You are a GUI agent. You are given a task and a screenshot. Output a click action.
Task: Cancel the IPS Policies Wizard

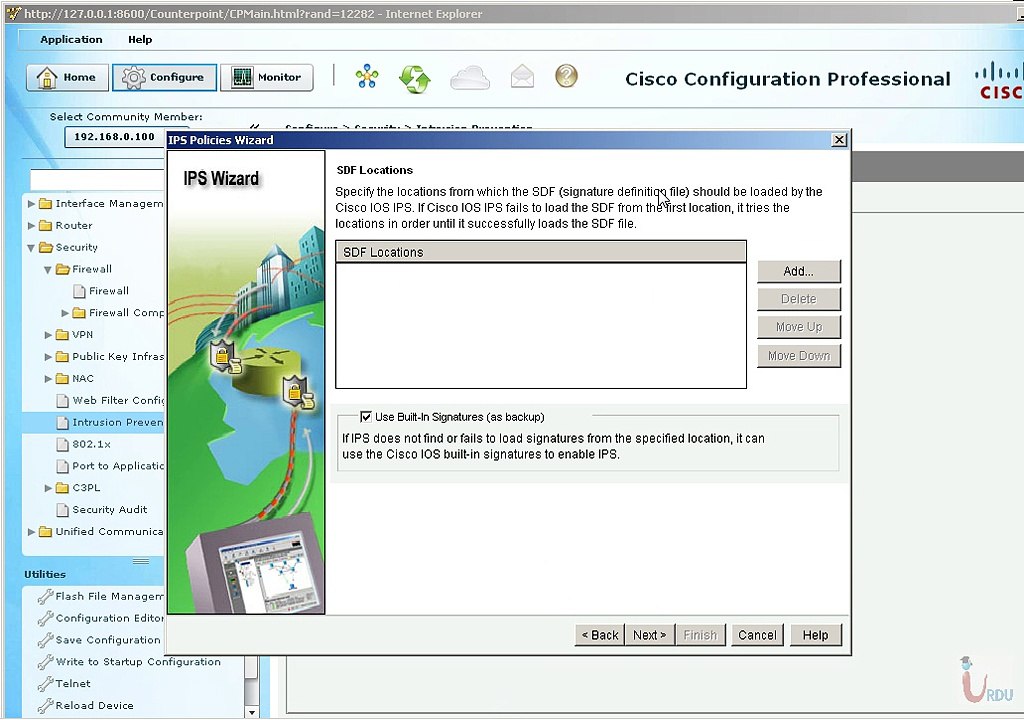point(757,635)
